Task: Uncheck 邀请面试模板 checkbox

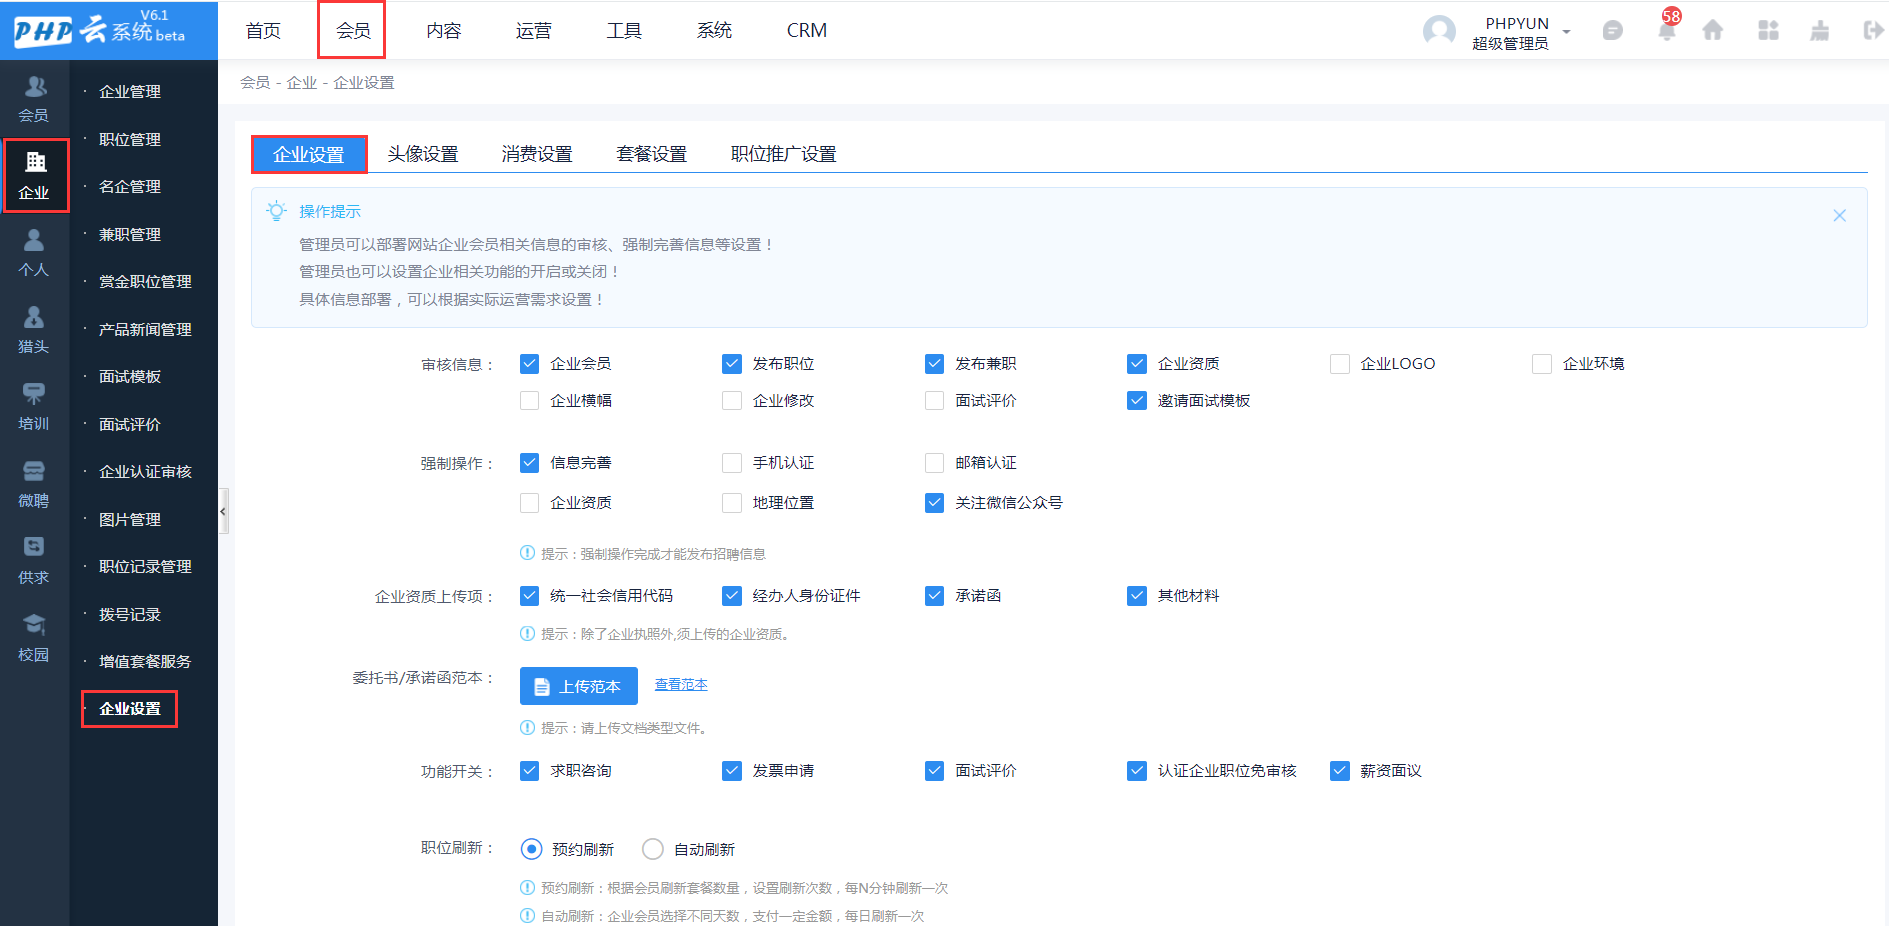Action: (x=1137, y=401)
